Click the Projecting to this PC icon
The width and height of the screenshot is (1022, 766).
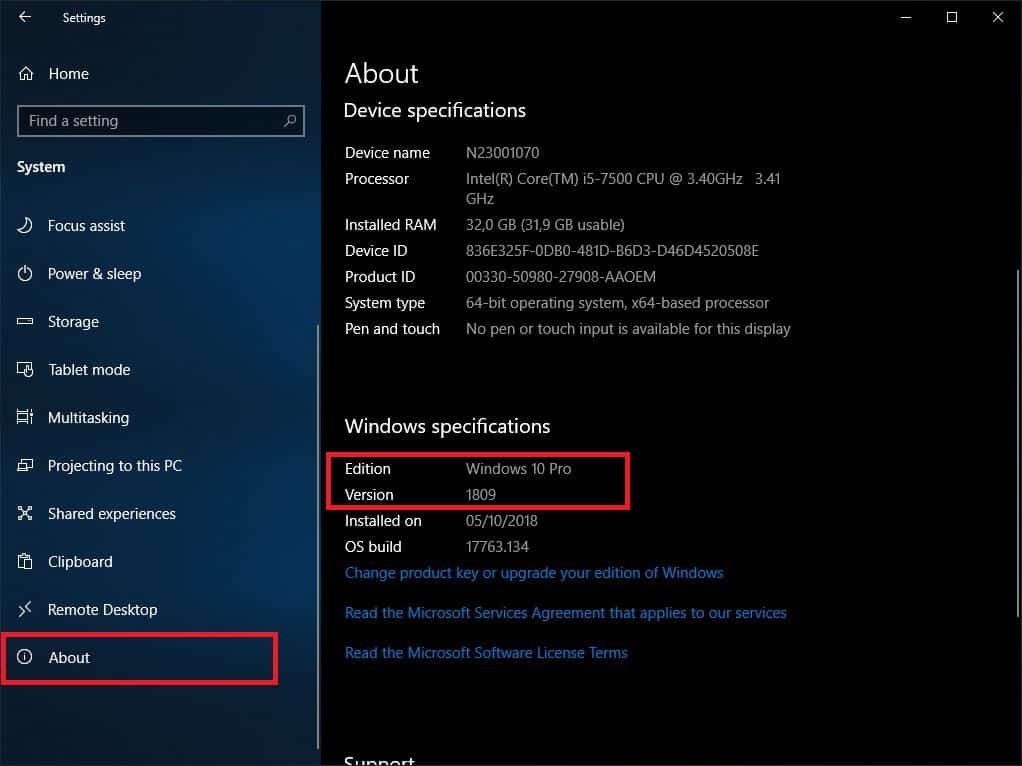pyautogui.click(x=25, y=465)
